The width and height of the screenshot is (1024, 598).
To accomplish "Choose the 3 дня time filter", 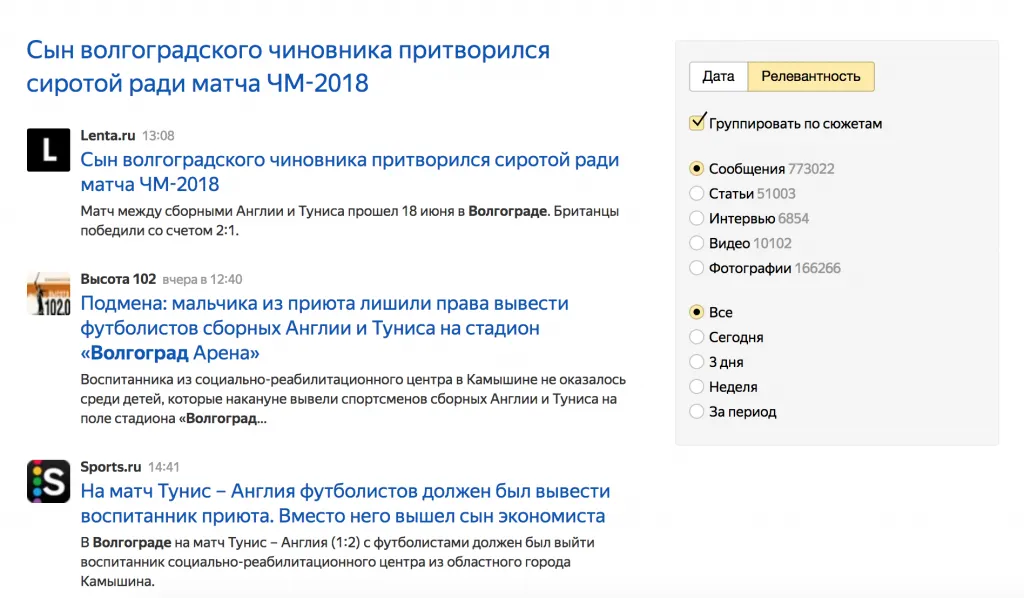I will tap(697, 362).
